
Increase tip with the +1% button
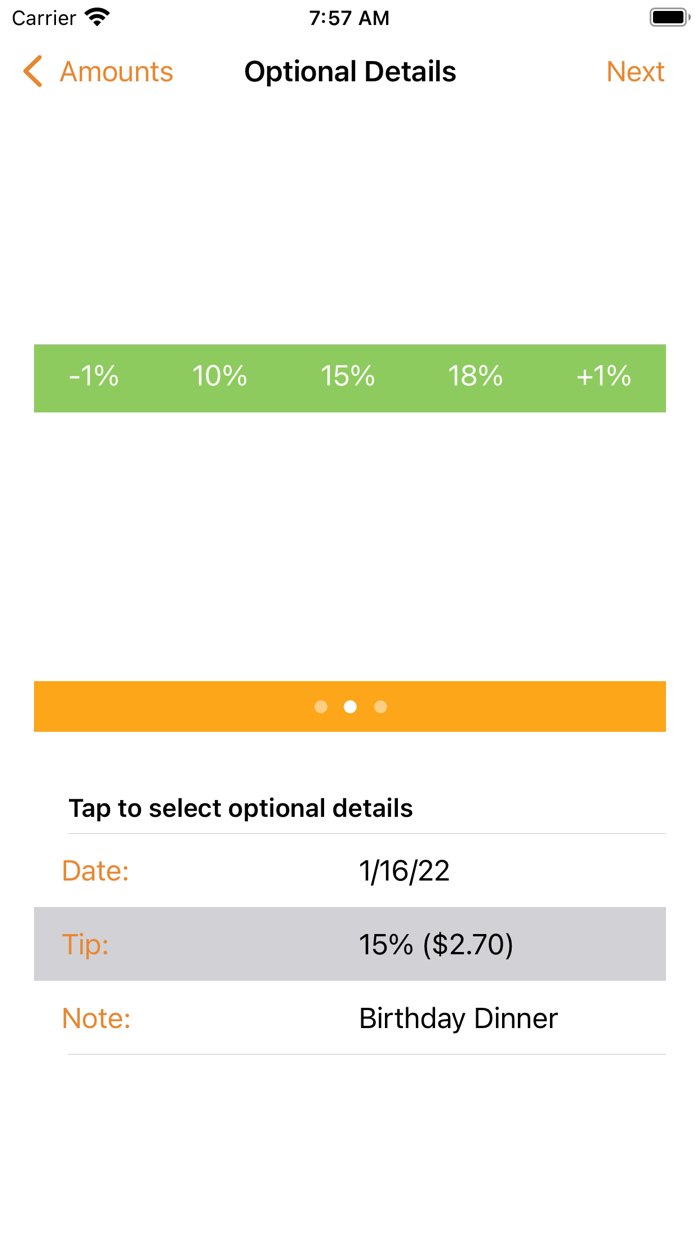point(604,377)
